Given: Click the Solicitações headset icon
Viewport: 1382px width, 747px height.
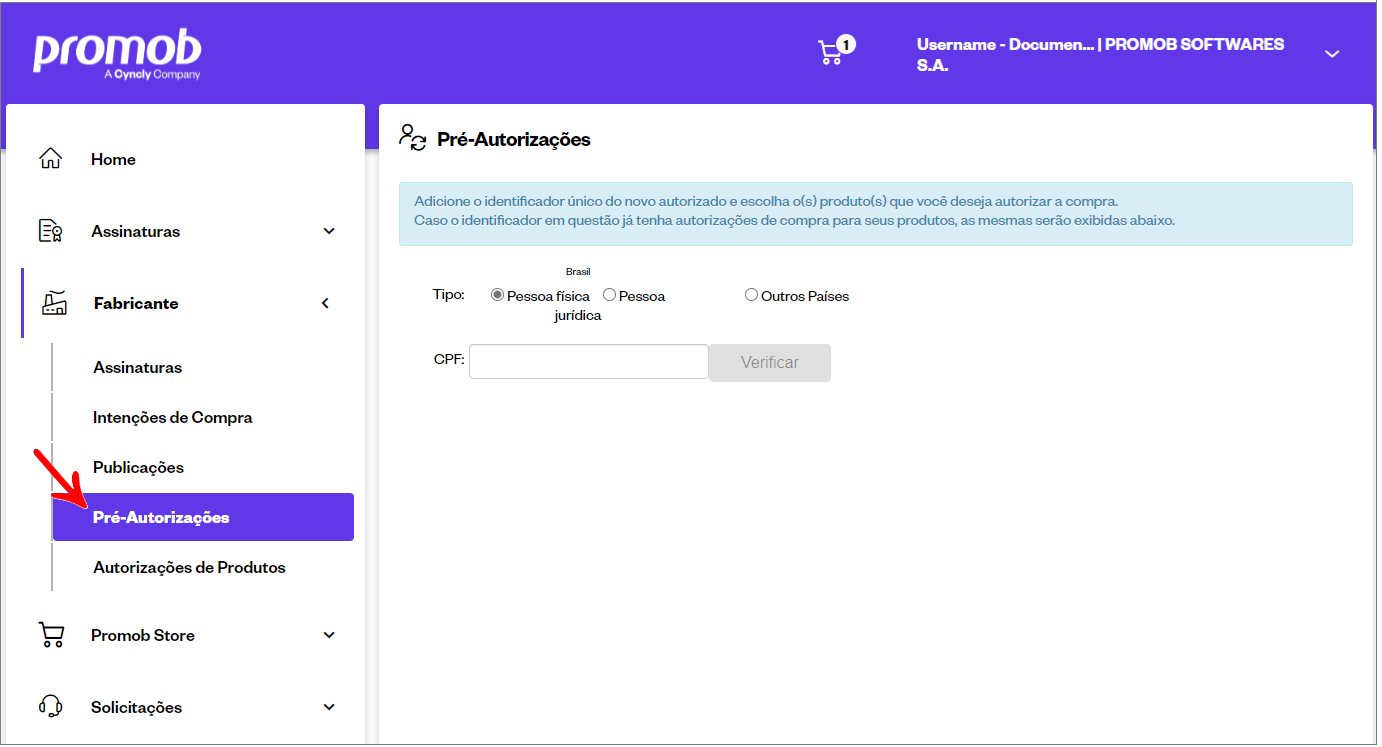Looking at the screenshot, I should [x=50, y=707].
